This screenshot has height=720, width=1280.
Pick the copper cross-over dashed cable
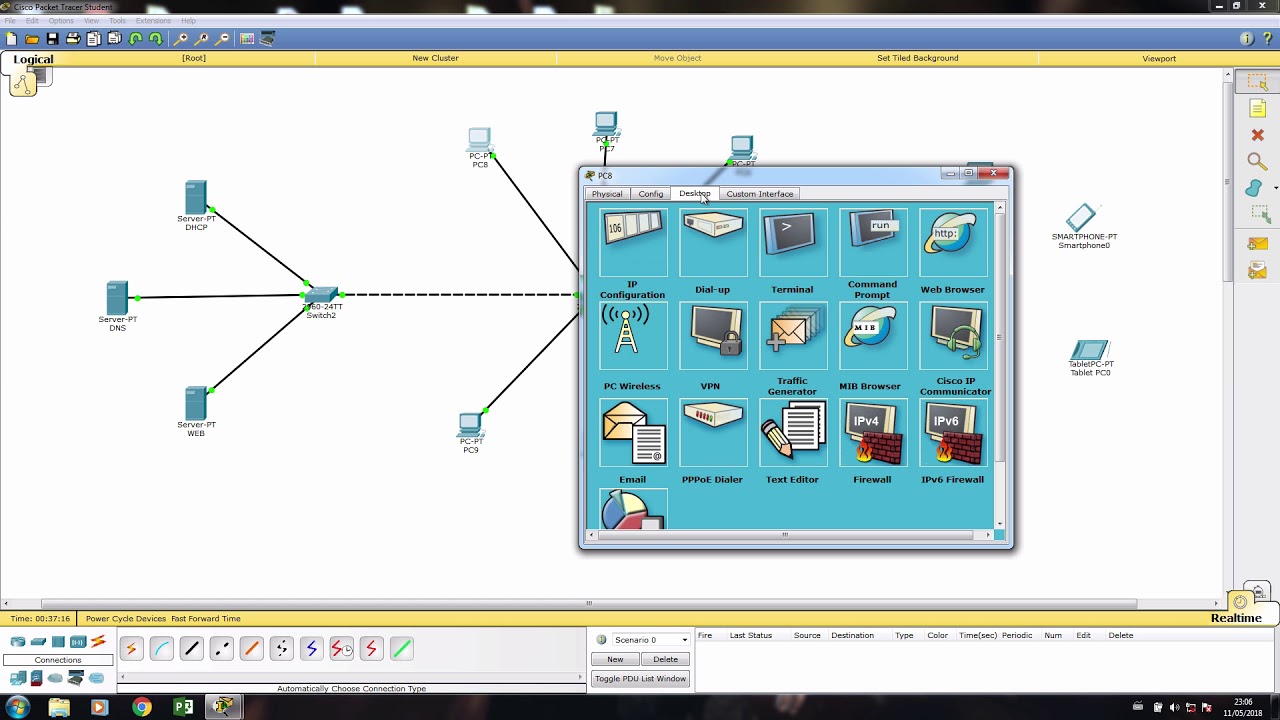pyautogui.click(x=221, y=649)
